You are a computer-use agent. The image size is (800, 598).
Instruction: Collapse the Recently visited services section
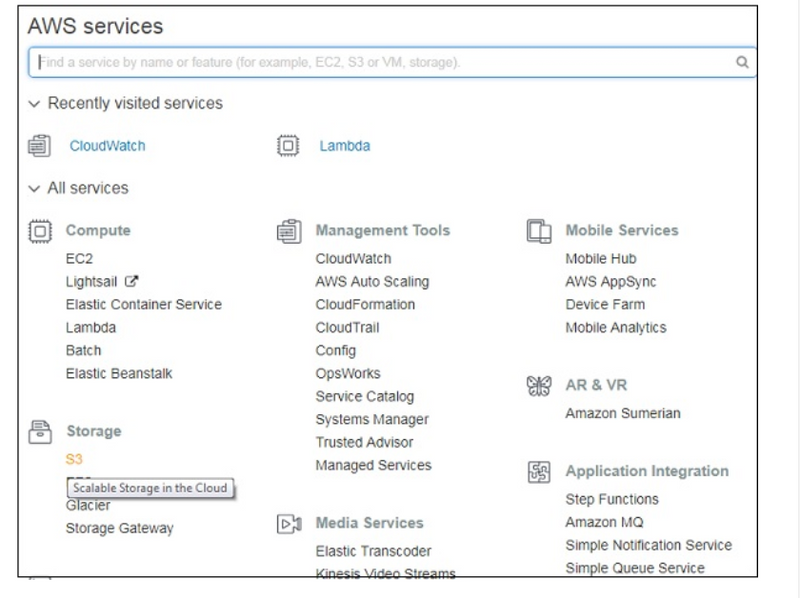tap(35, 104)
